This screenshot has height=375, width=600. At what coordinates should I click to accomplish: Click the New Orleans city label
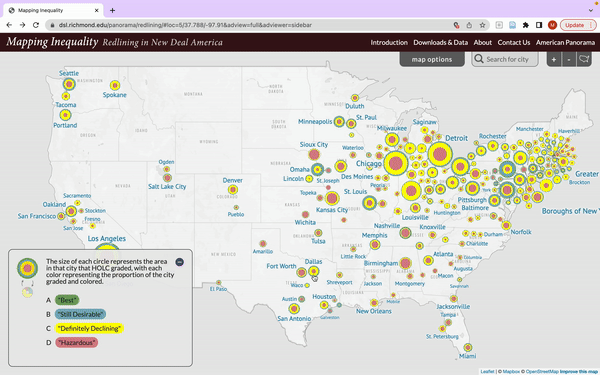374,311
